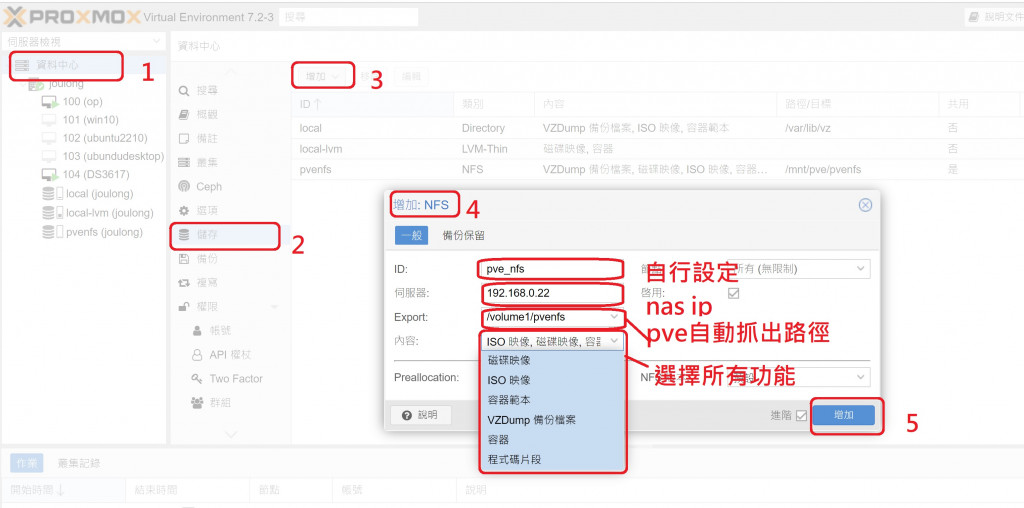
Task: Select VM 102 (ubuntu2210)
Action: tap(104, 138)
